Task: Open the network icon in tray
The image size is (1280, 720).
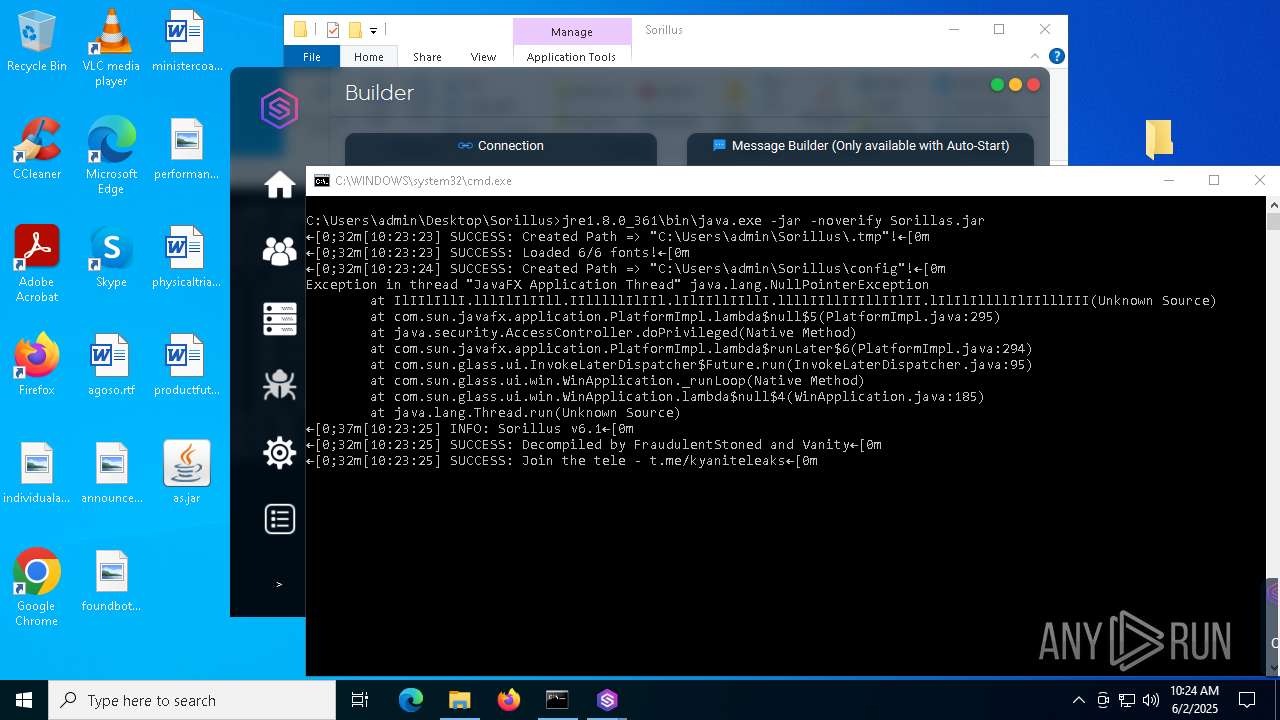Action: 1127,700
